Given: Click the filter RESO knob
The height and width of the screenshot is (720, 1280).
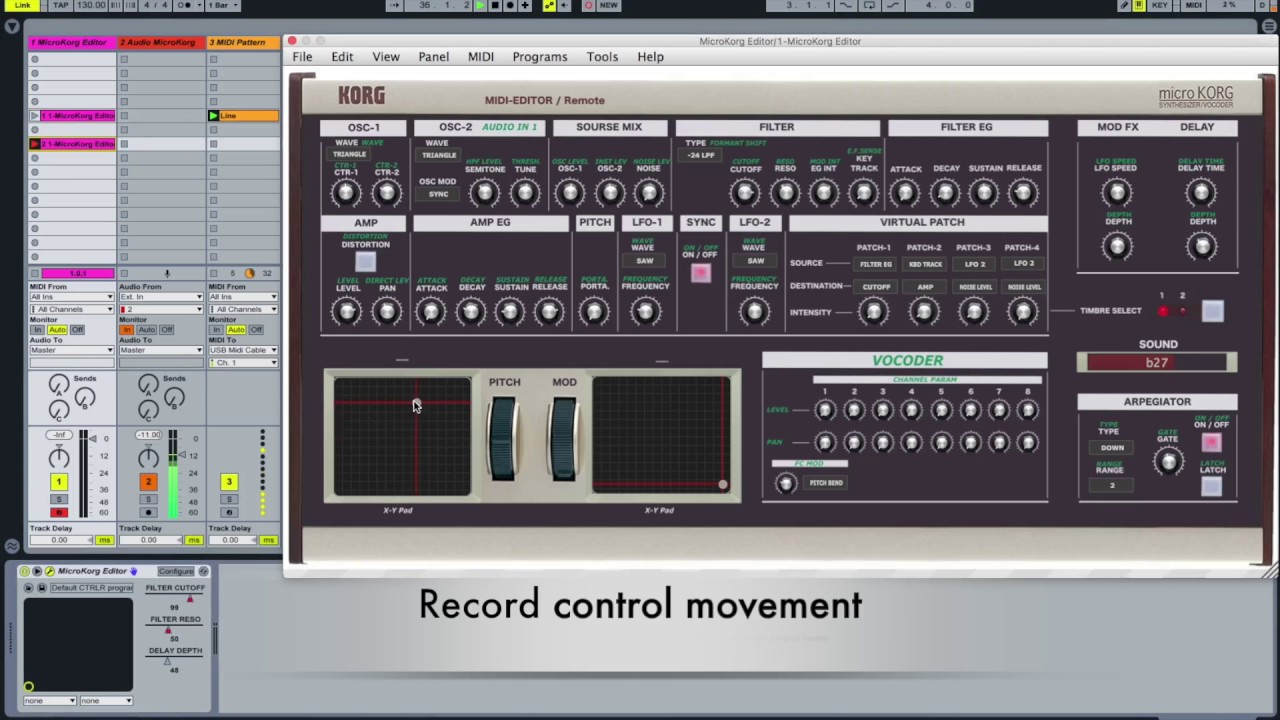Looking at the screenshot, I should click(785, 192).
